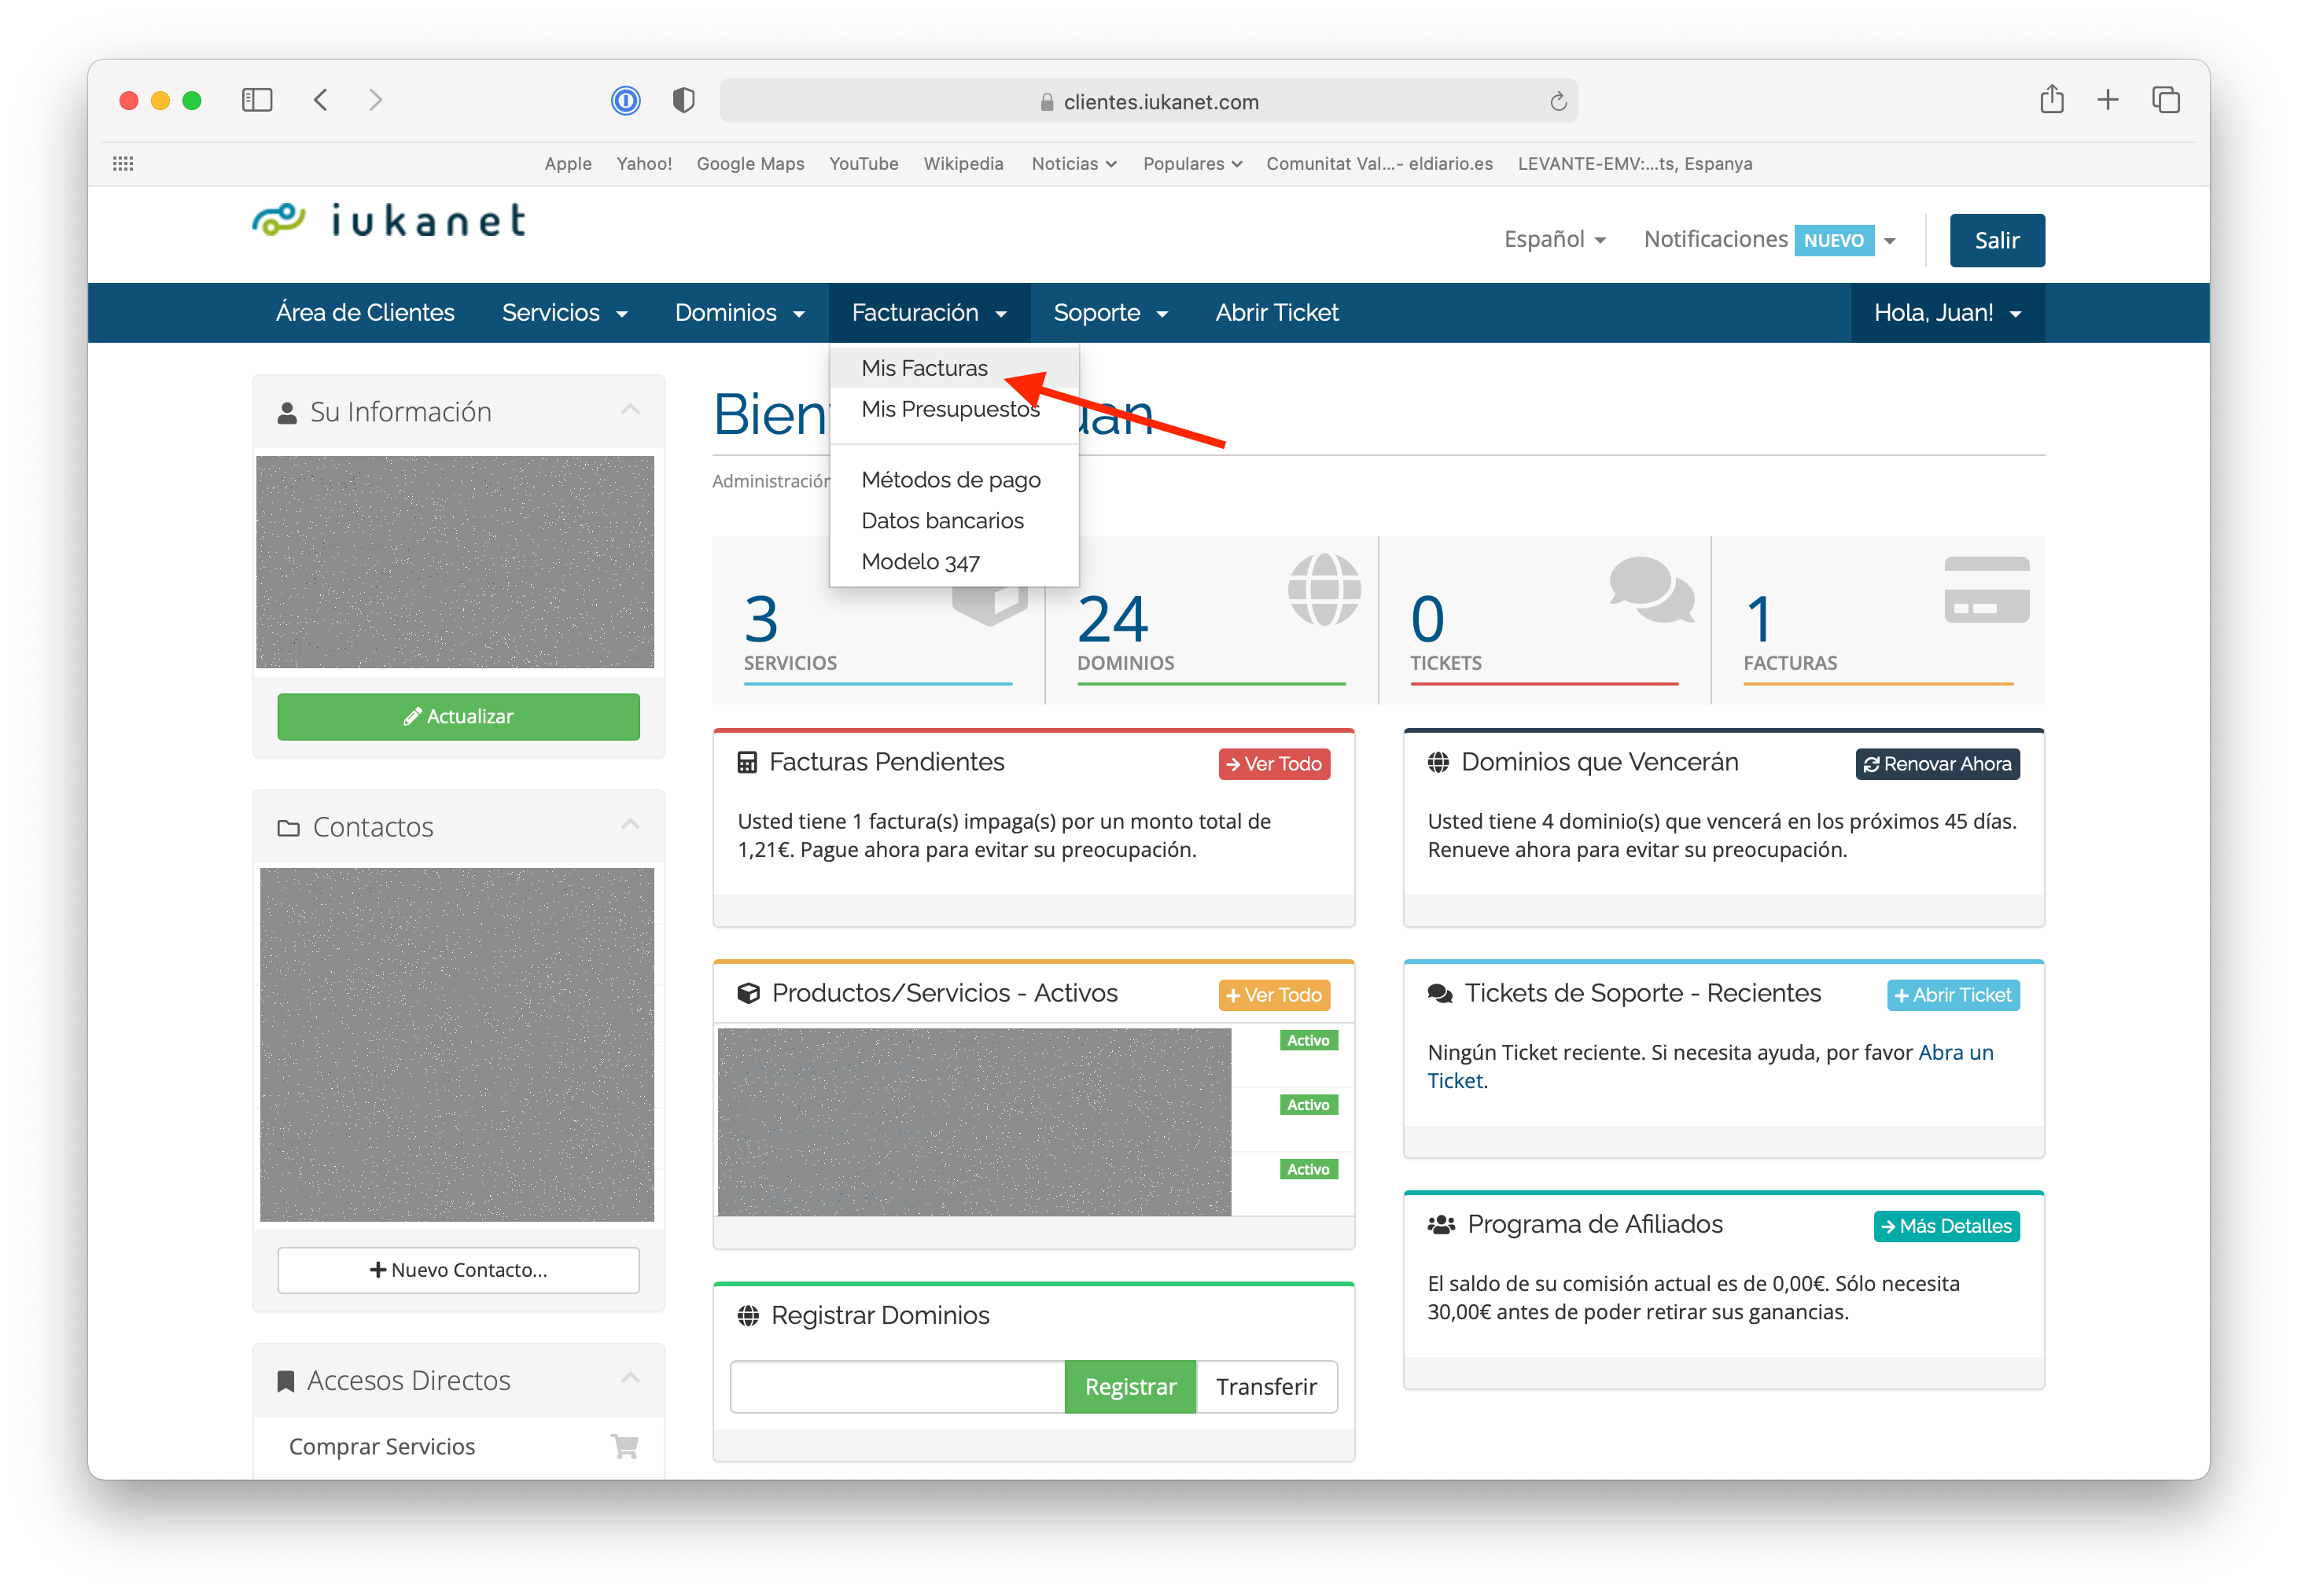
Task: Click the Transferir button
Action: pos(1266,1387)
